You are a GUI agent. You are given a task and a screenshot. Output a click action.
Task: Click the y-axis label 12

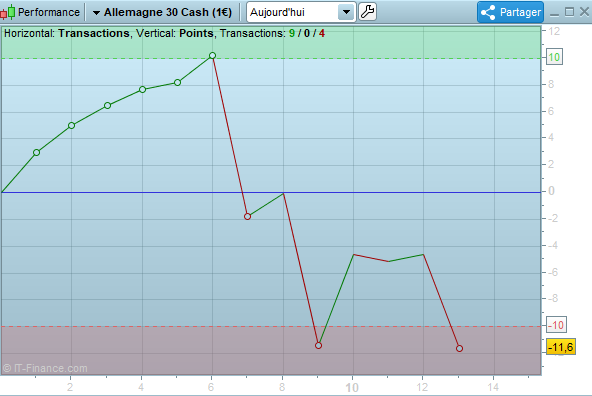tap(554, 31)
